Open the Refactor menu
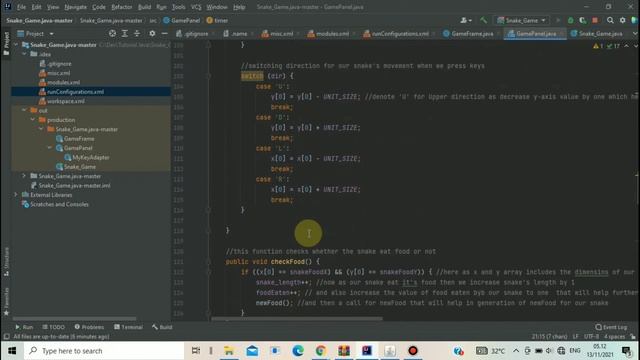 [x=122, y=7]
